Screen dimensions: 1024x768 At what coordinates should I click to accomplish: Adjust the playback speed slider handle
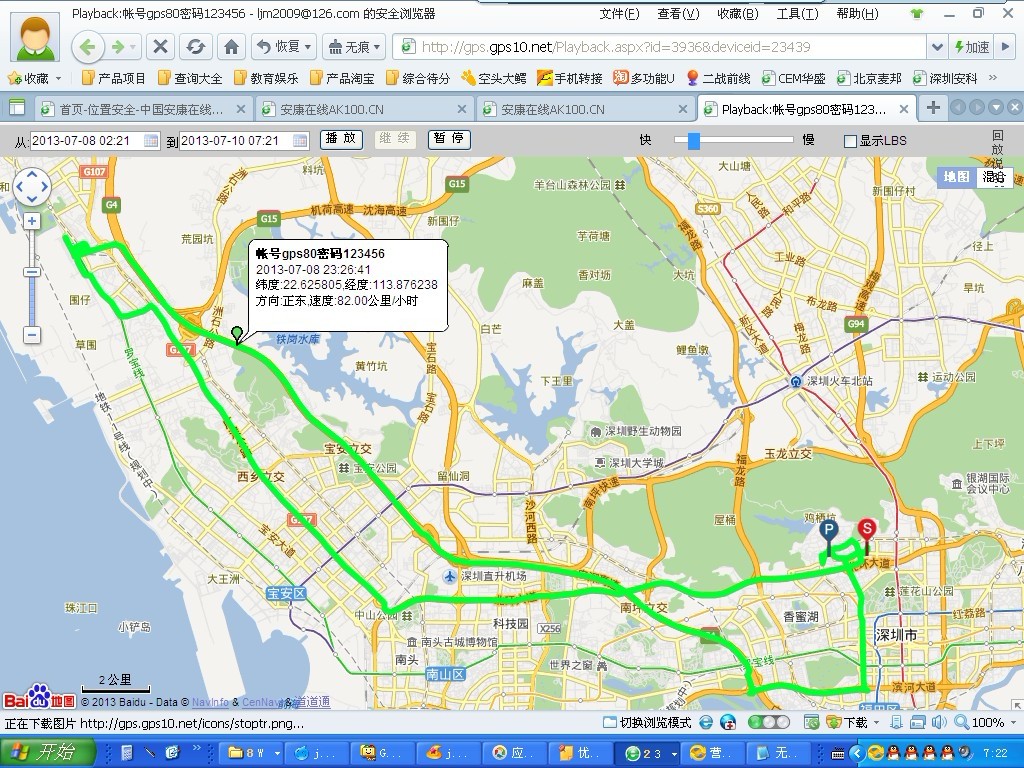pyautogui.click(x=694, y=140)
